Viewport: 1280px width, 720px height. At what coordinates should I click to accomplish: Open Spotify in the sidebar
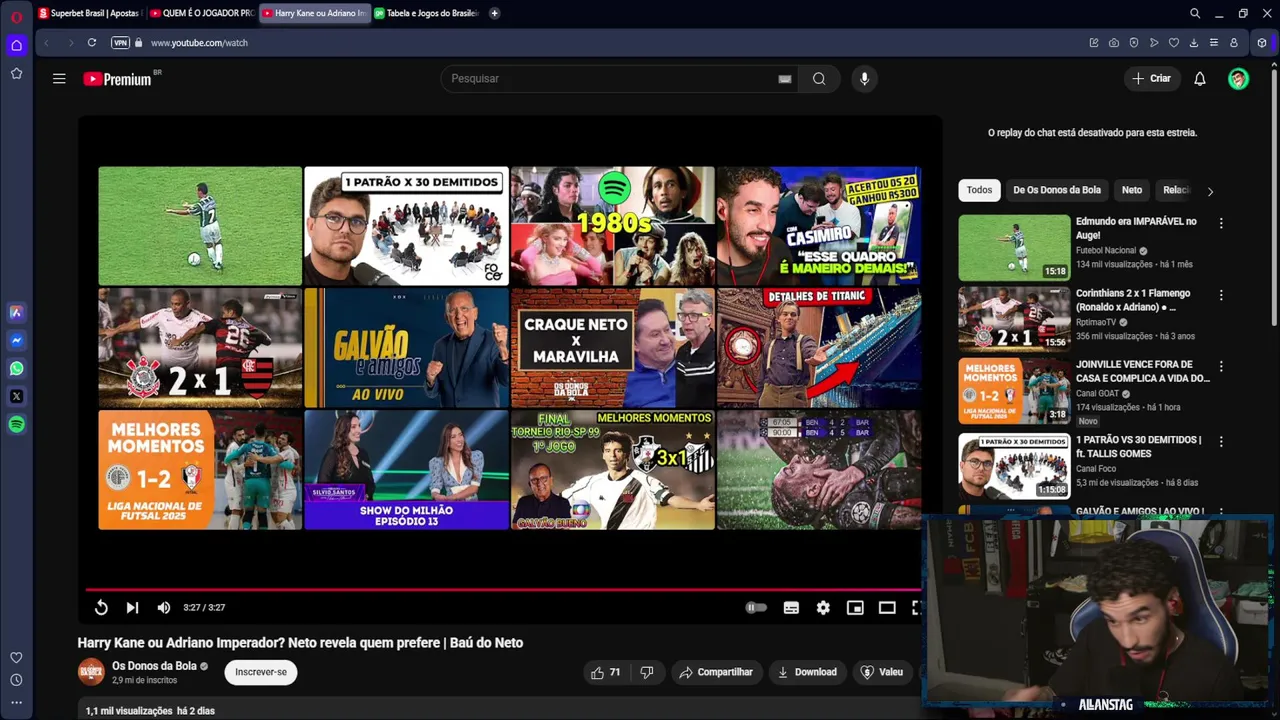[16, 424]
